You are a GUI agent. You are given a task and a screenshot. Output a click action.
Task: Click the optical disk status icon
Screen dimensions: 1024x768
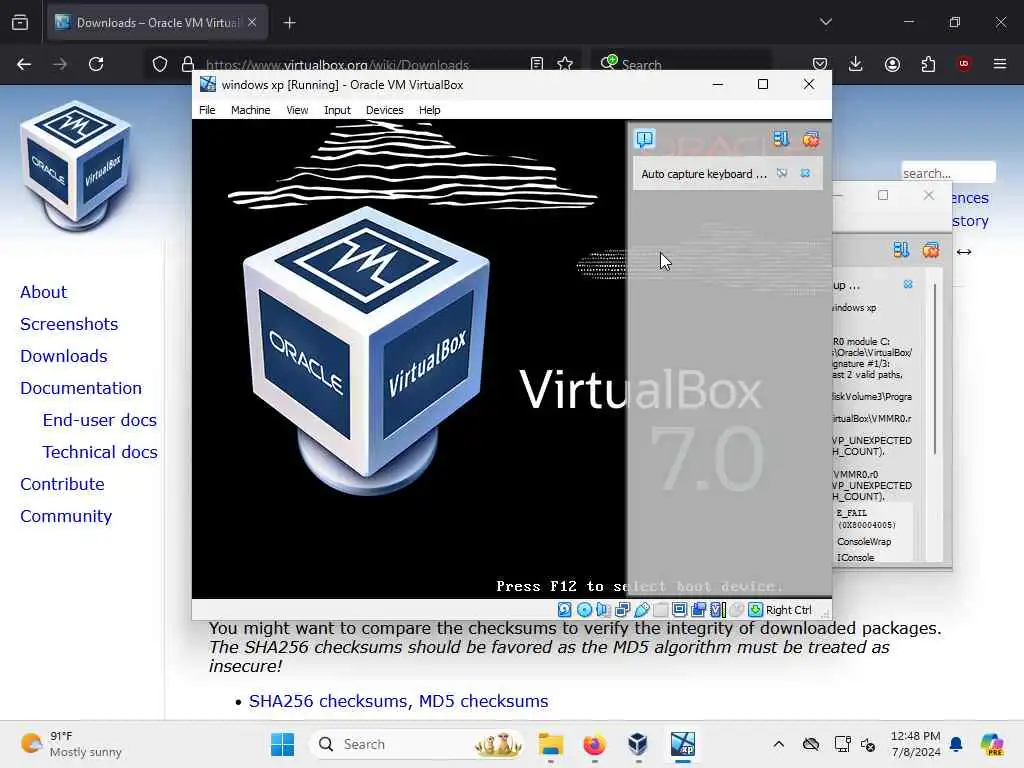[584, 610]
